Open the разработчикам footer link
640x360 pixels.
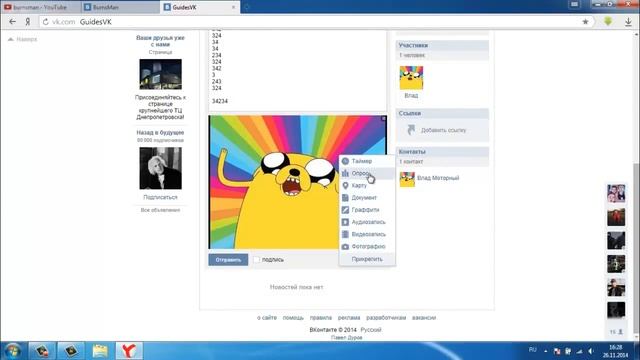point(386,318)
